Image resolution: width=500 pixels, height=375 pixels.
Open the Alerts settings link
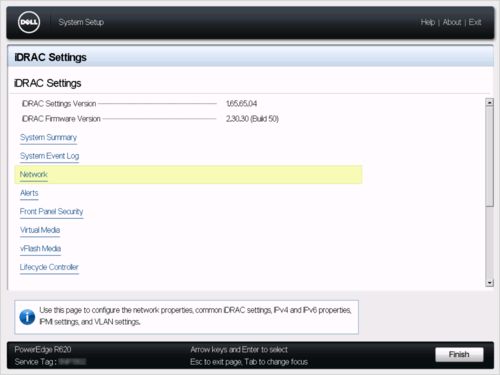coord(29,193)
